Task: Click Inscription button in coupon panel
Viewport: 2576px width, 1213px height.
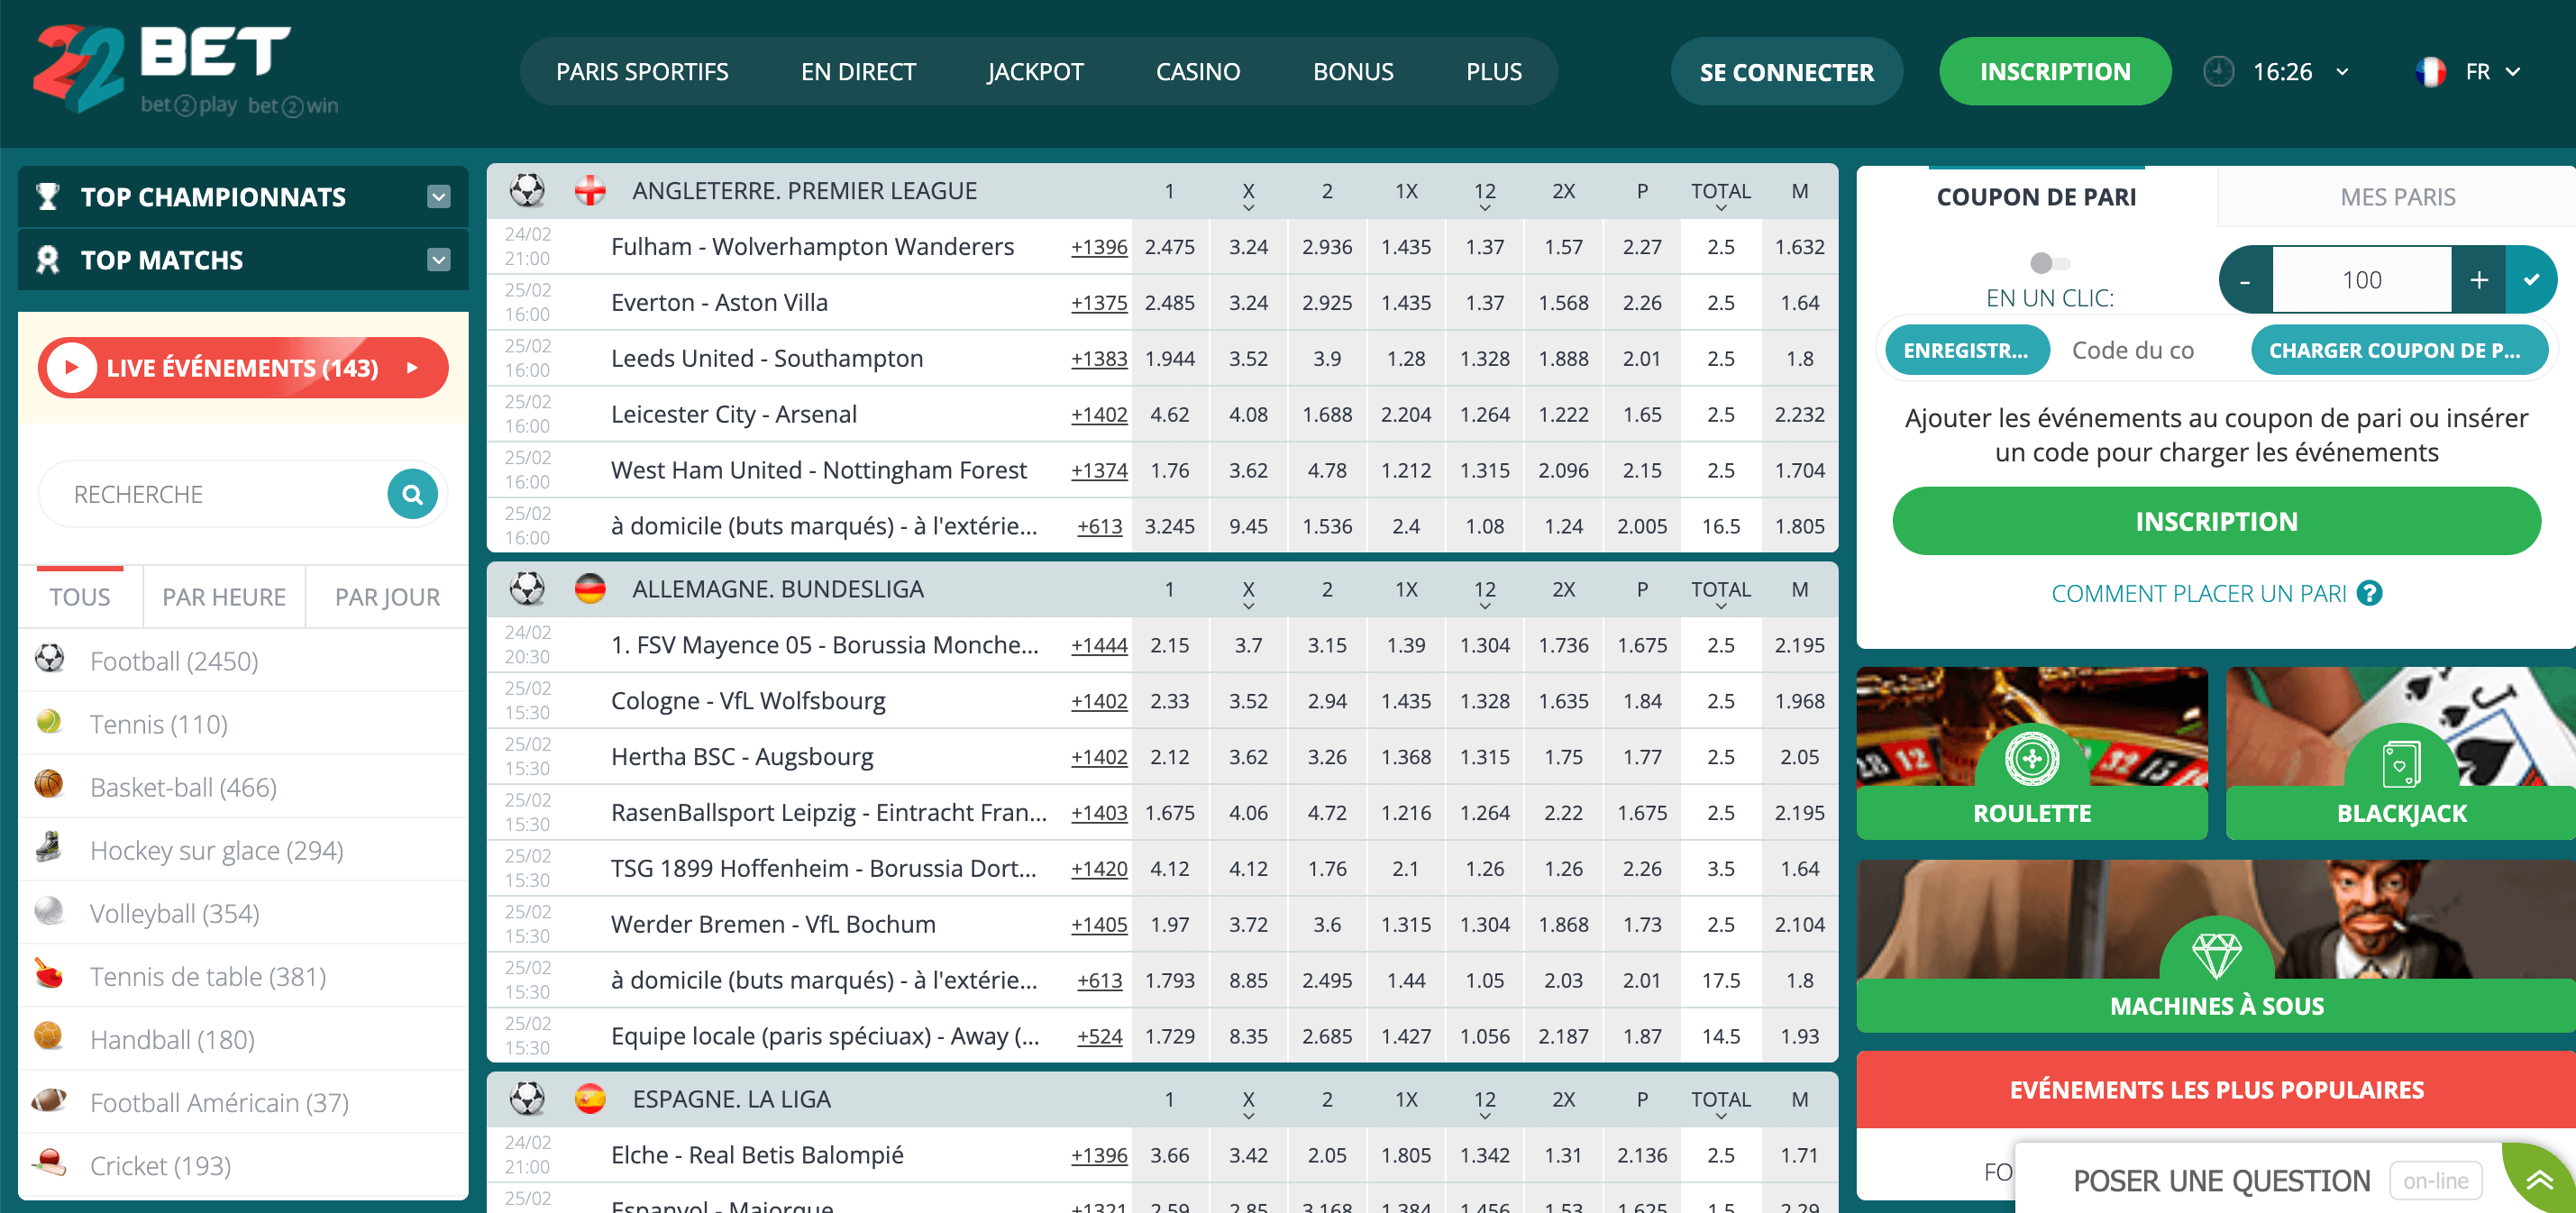Action: pyautogui.click(x=2216, y=521)
